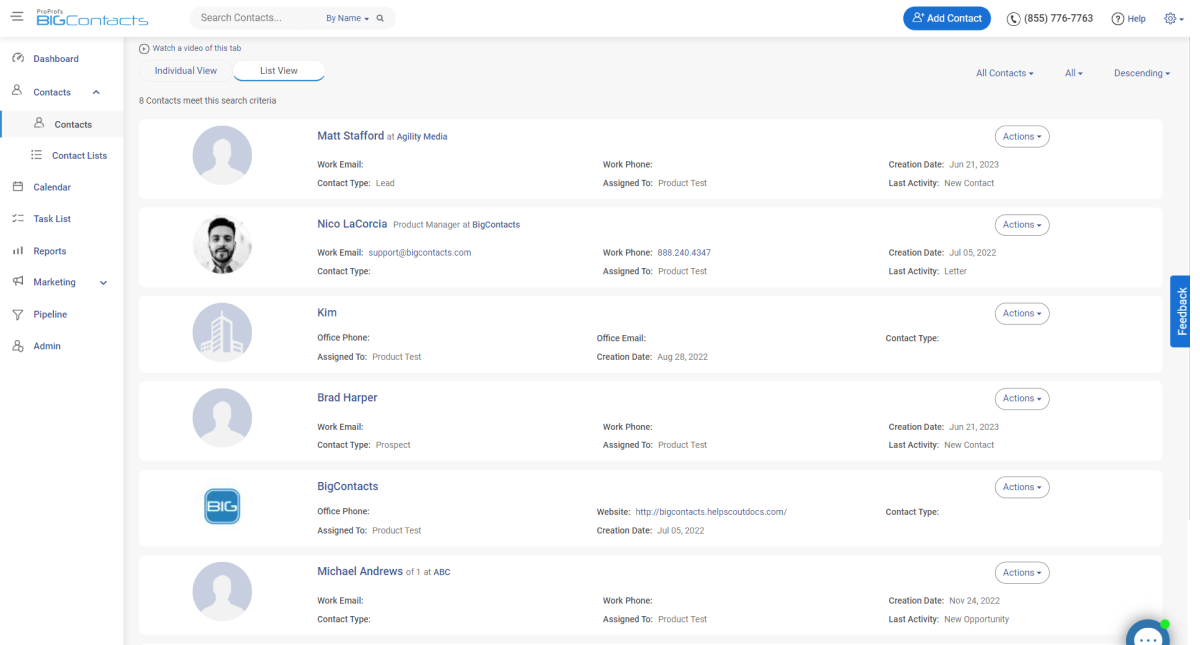Click the BigContacts BIG logo thumbnail
Viewport: 1200px width, 645px height.
point(222,506)
